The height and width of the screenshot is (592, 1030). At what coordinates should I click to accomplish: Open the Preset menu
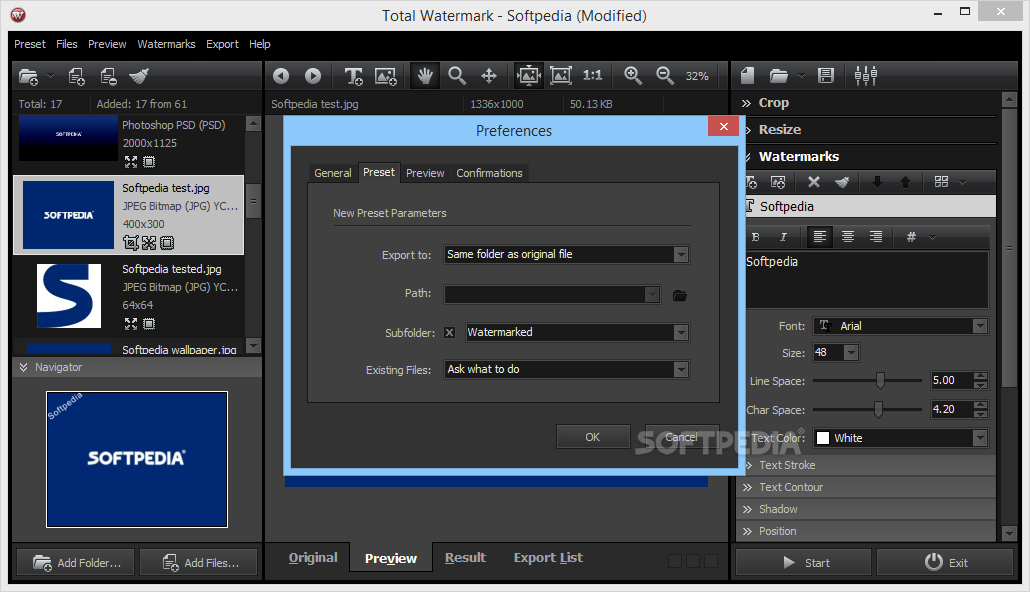(30, 44)
